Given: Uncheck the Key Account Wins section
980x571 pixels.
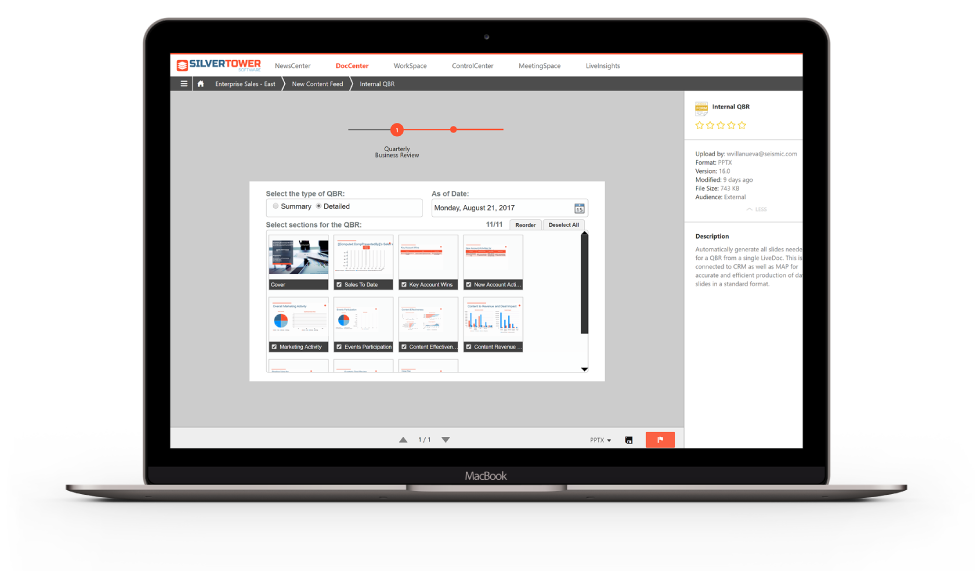Looking at the screenshot, I should (404, 284).
